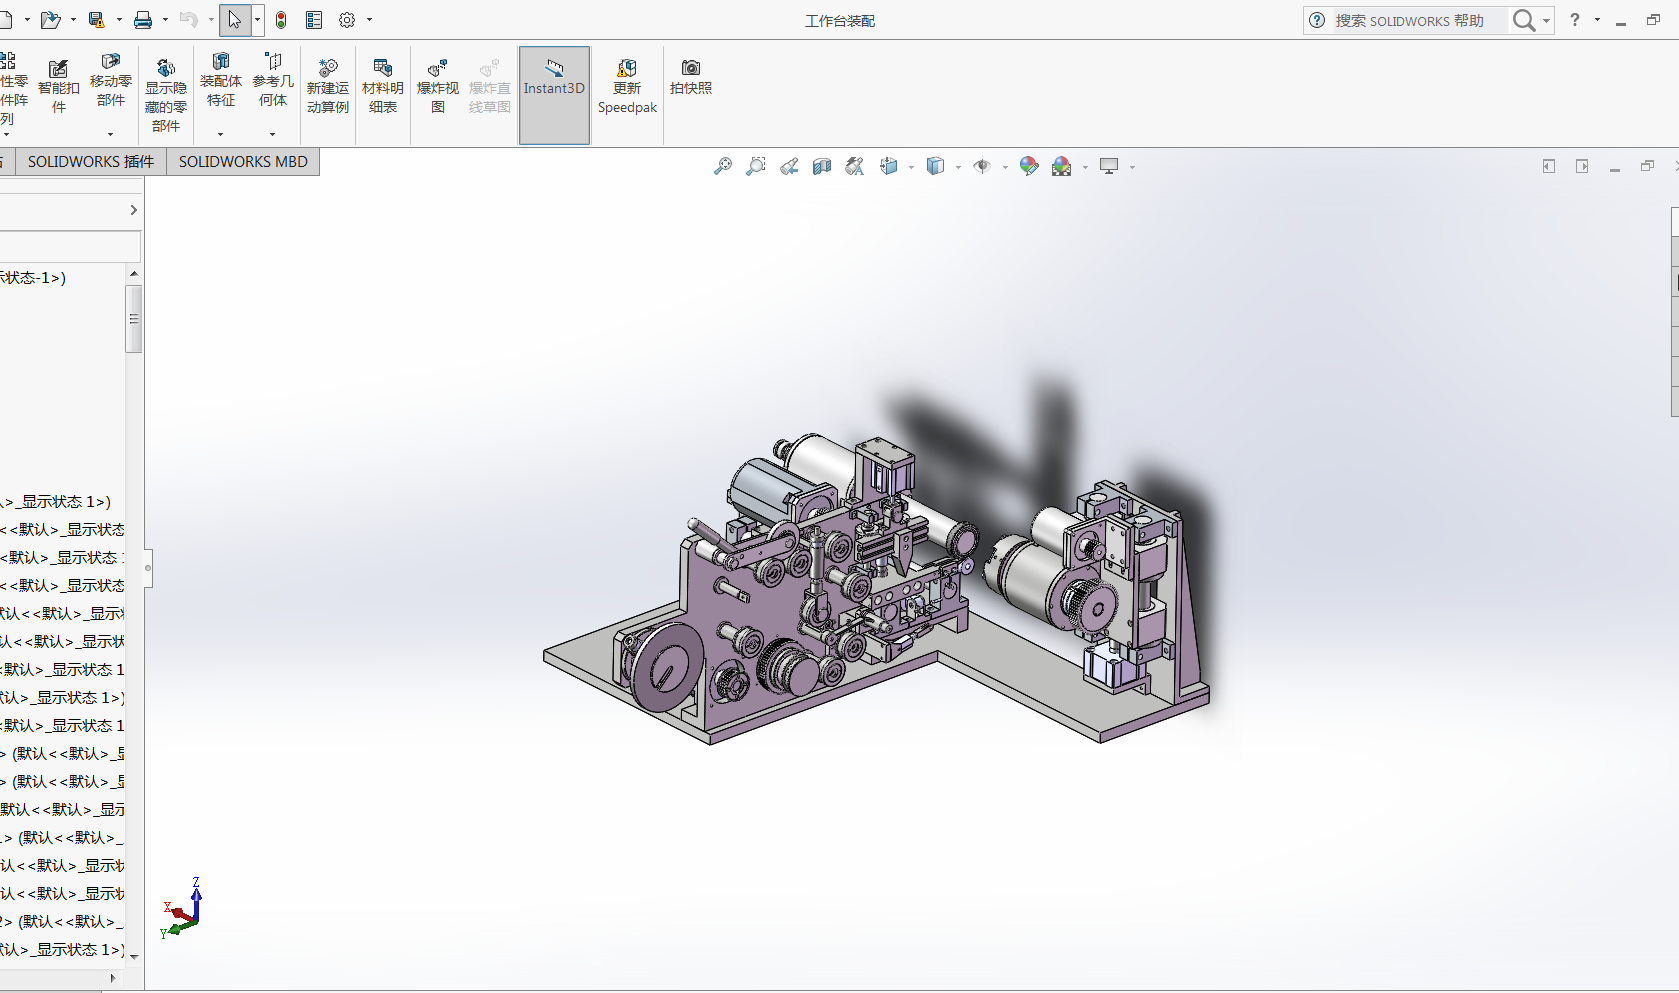The image size is (1679, 993).
Task: Open dropdown arrow next to Print
Action: click(x=165, y=20)
